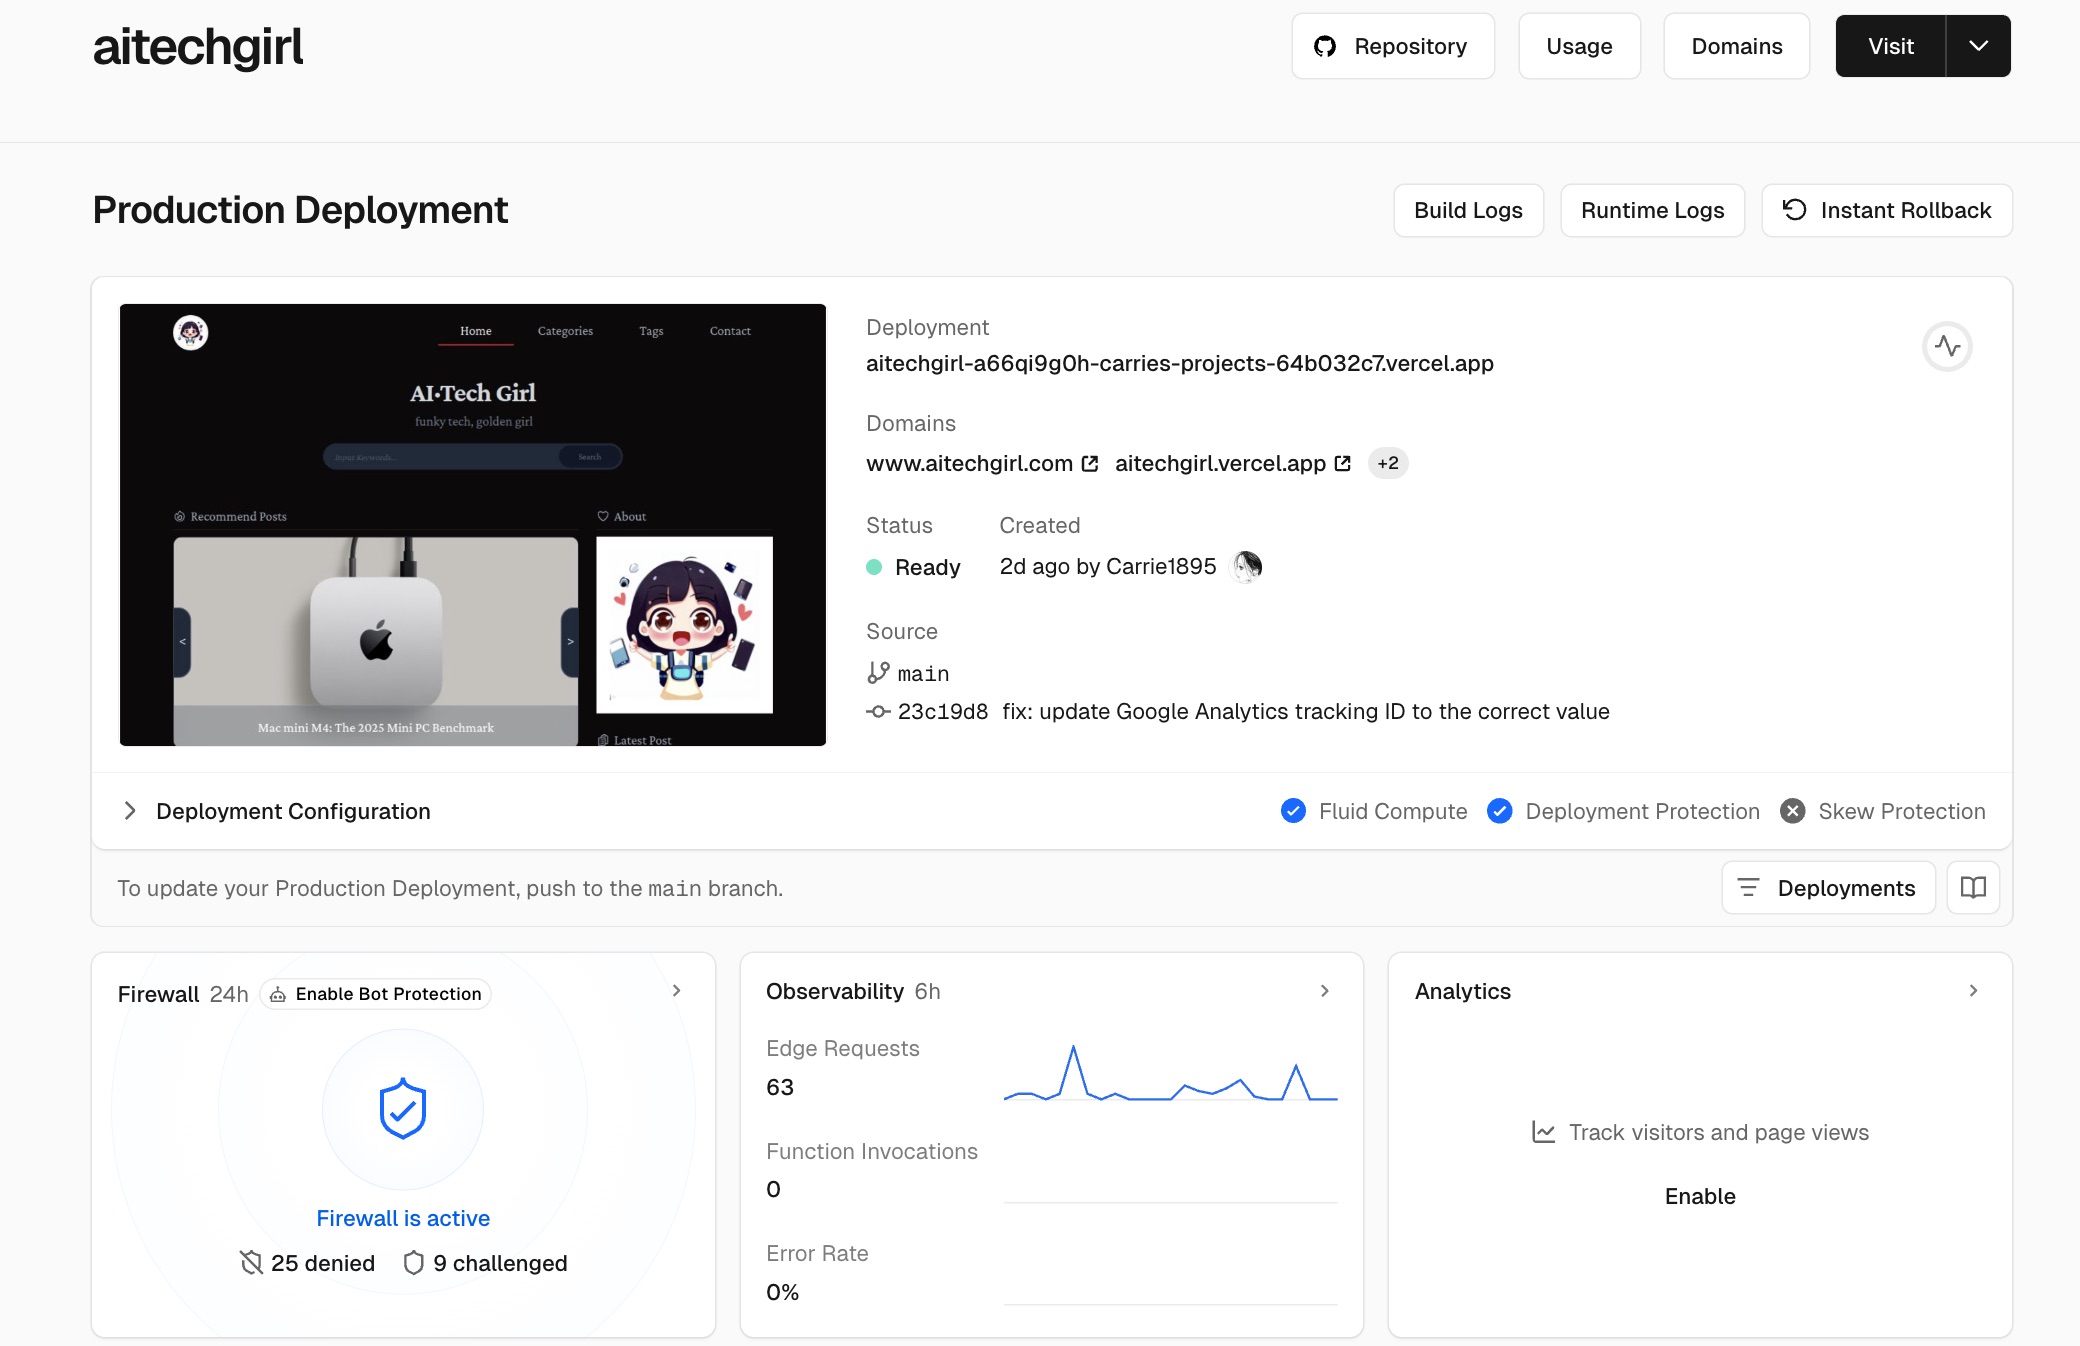This screenshot has width=2080, height=1346.
Task: Click the Deployment Protection checkmark
Action: (x=1499, y=811)
